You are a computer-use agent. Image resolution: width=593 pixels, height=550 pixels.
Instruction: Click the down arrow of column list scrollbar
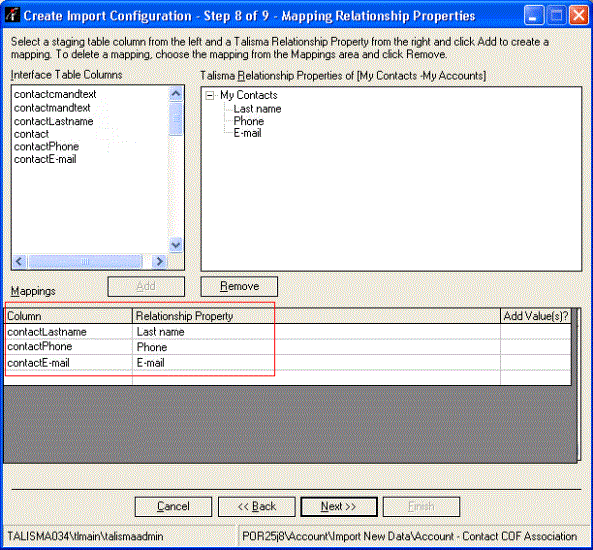click(x=175, y=245)
